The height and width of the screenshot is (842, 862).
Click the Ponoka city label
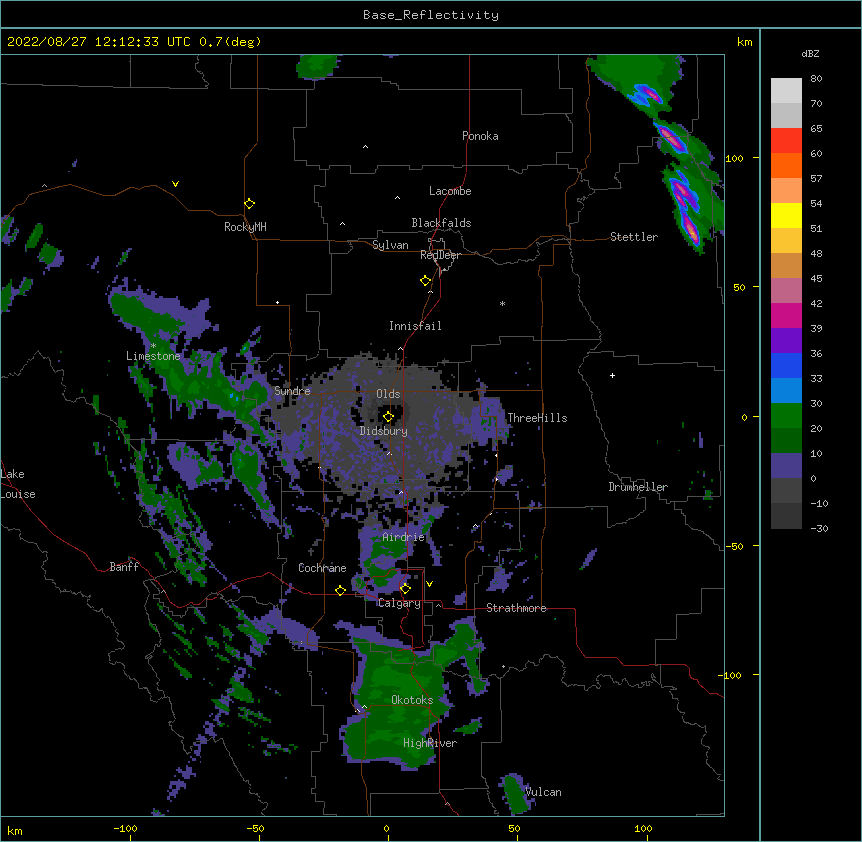480,136
